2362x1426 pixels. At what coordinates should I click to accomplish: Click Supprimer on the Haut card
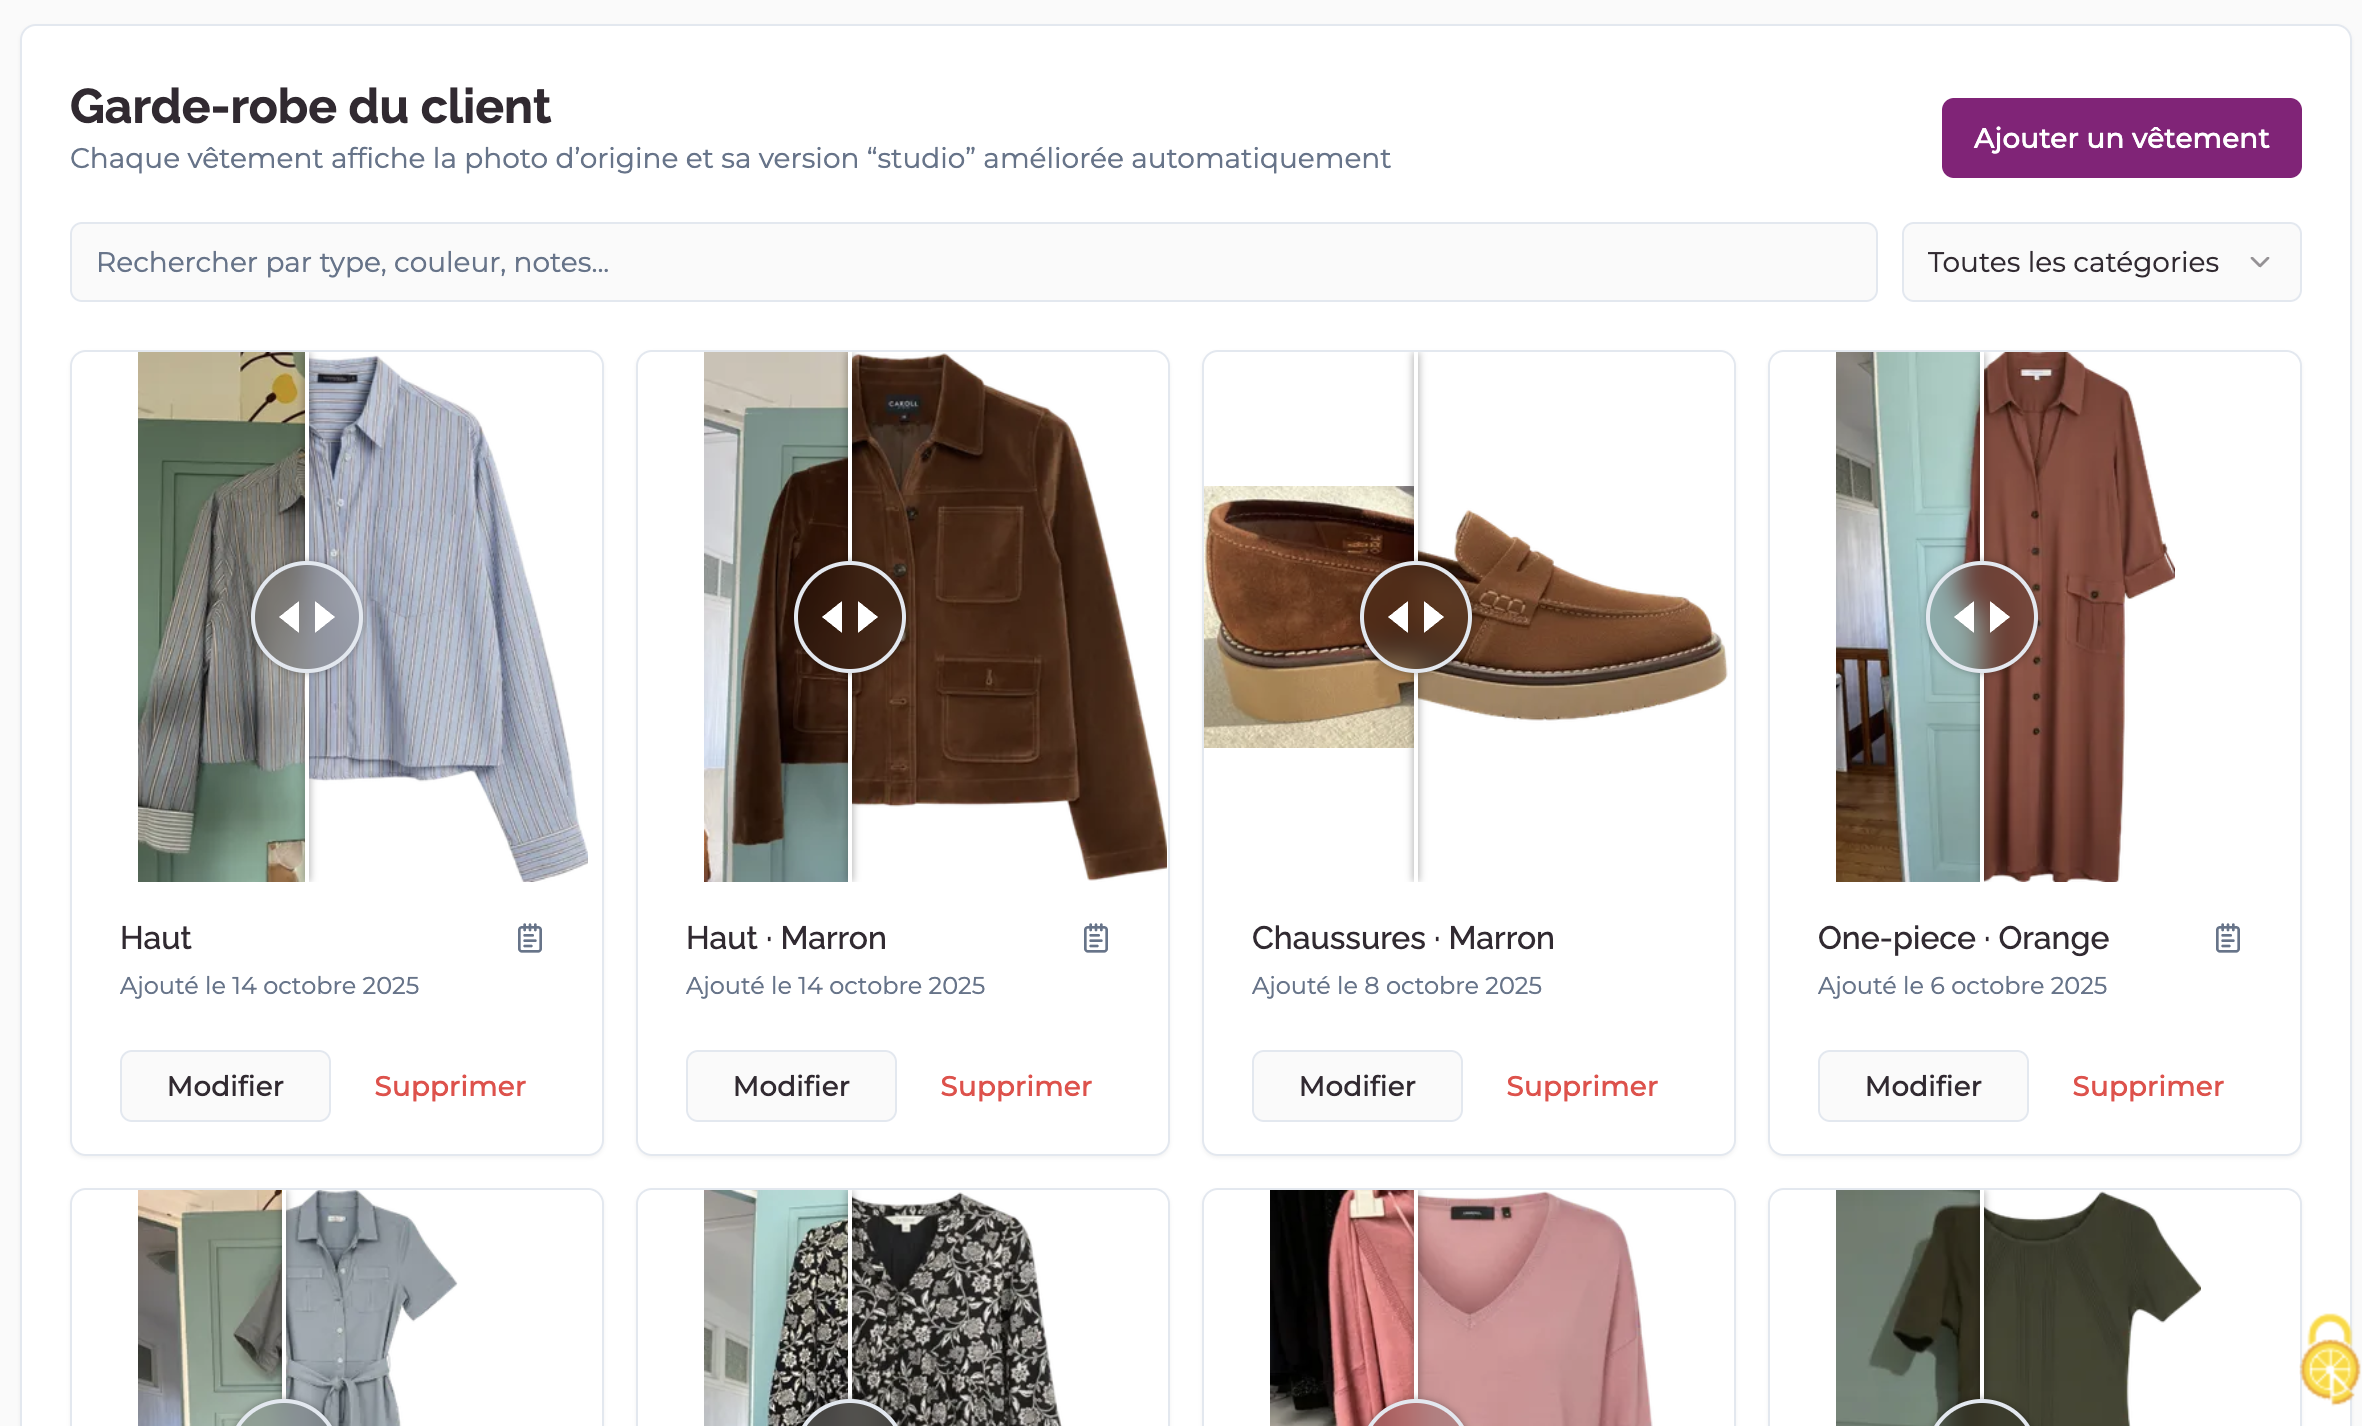(x=450, y=1086)
